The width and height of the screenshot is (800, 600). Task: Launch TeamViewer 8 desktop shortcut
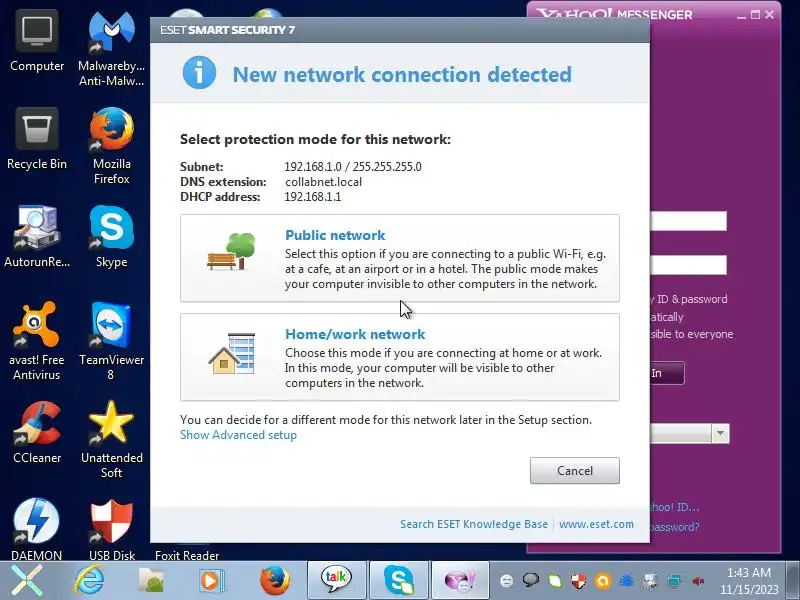pos(111,341)
